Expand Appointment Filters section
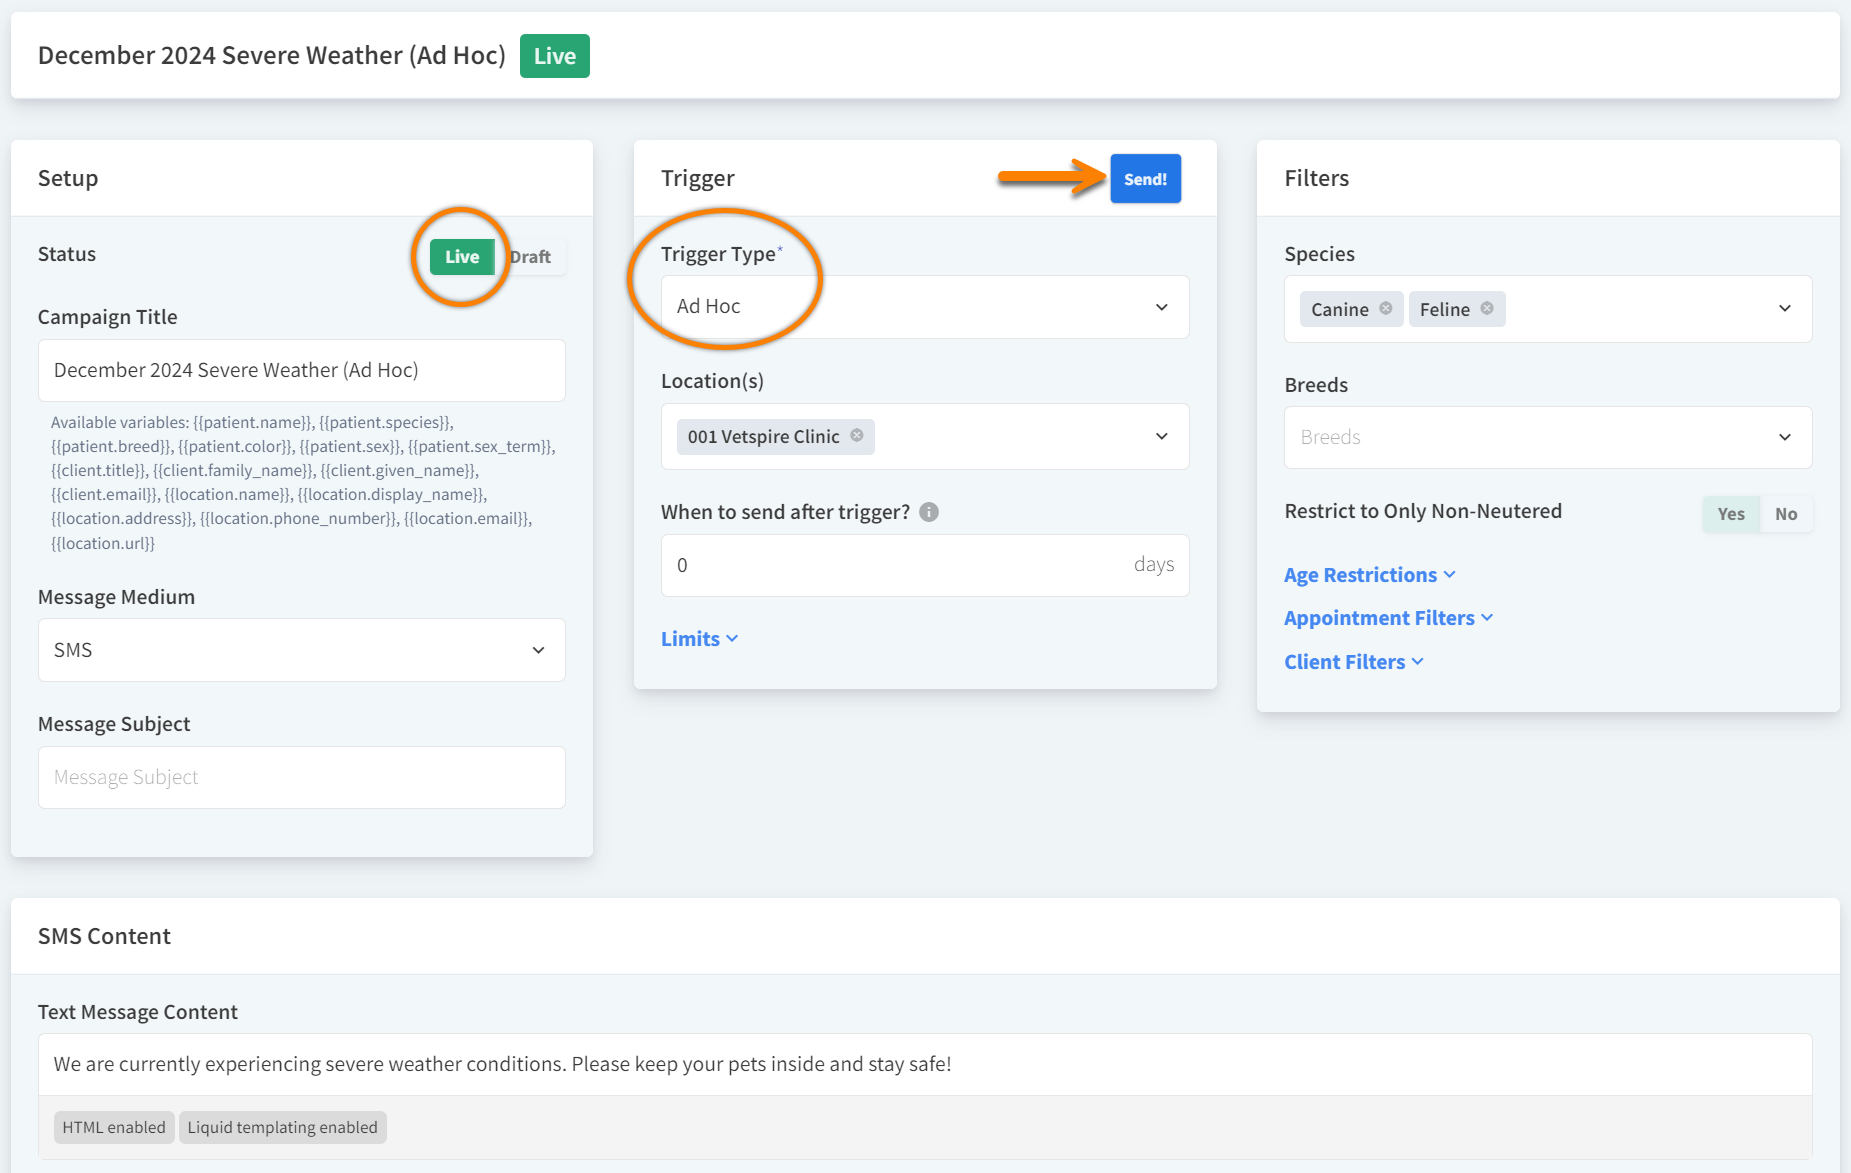The height and width of the screenshot is (1173, 1851). point(1388,618)
